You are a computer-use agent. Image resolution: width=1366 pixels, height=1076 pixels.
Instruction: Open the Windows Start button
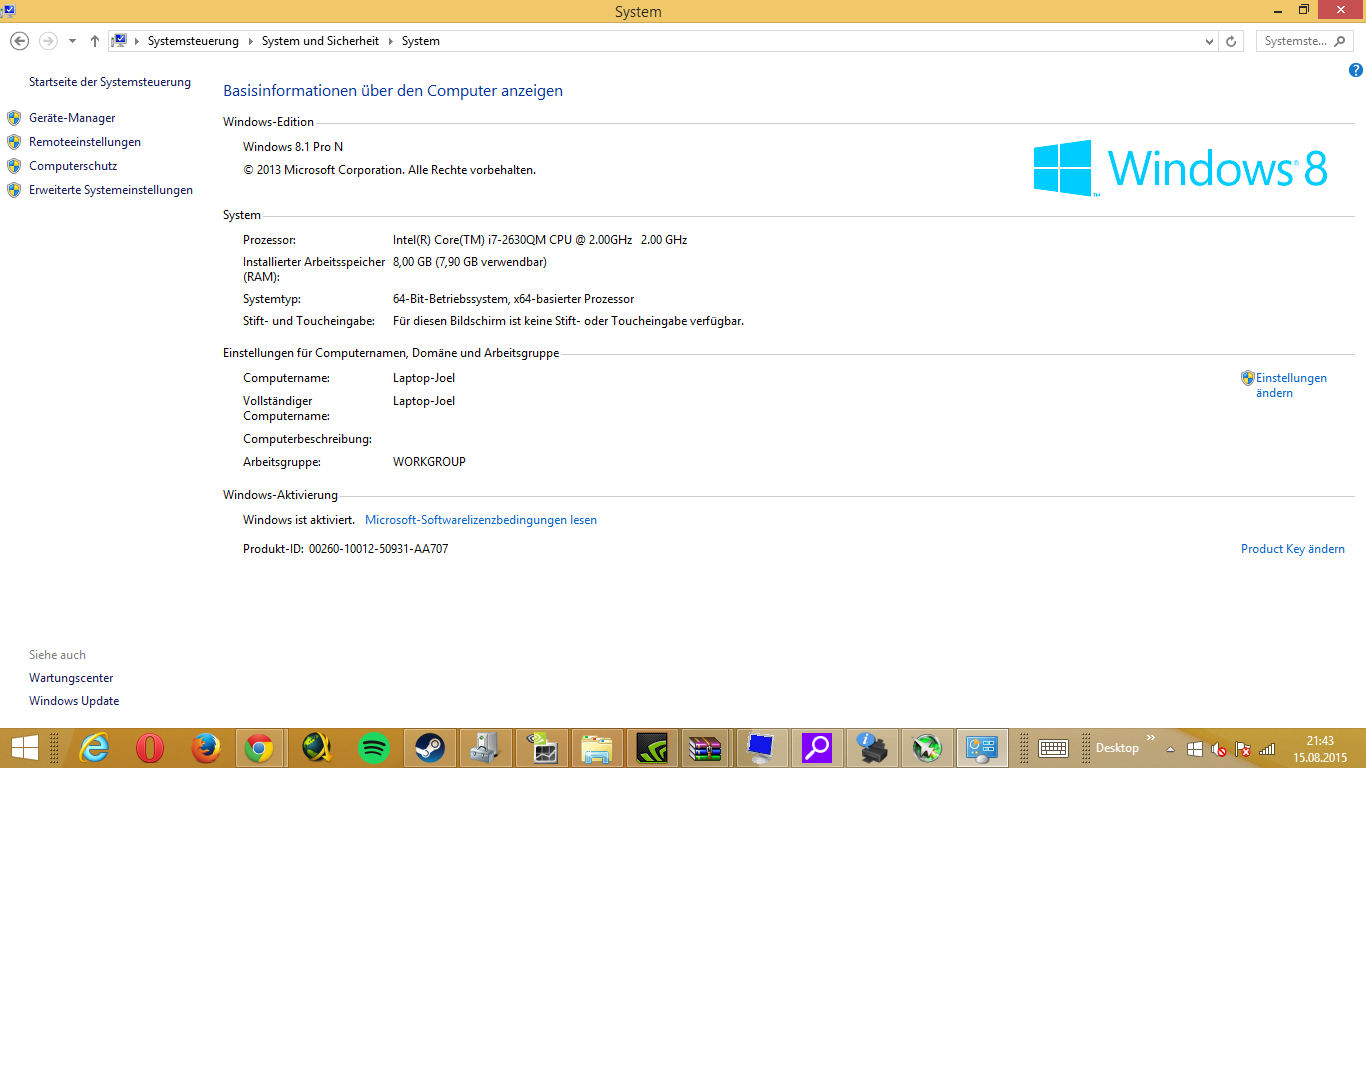(x=24, y=748)
